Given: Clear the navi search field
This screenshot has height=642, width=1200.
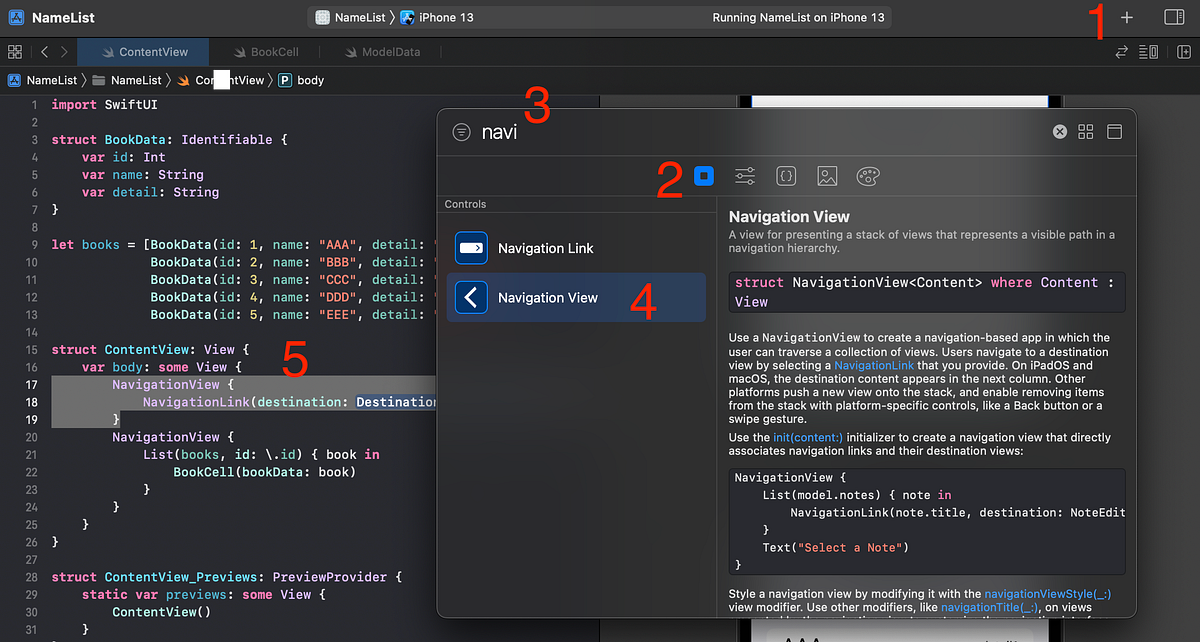Looking at the screenshot, I should click(1059, 131).
